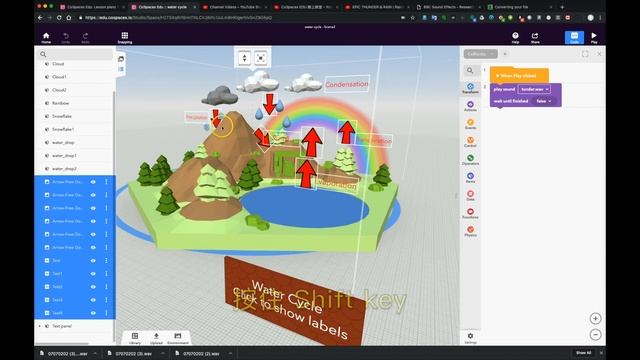Open the Environment panel
Screen dimensions: 640x360
[178, 338]
